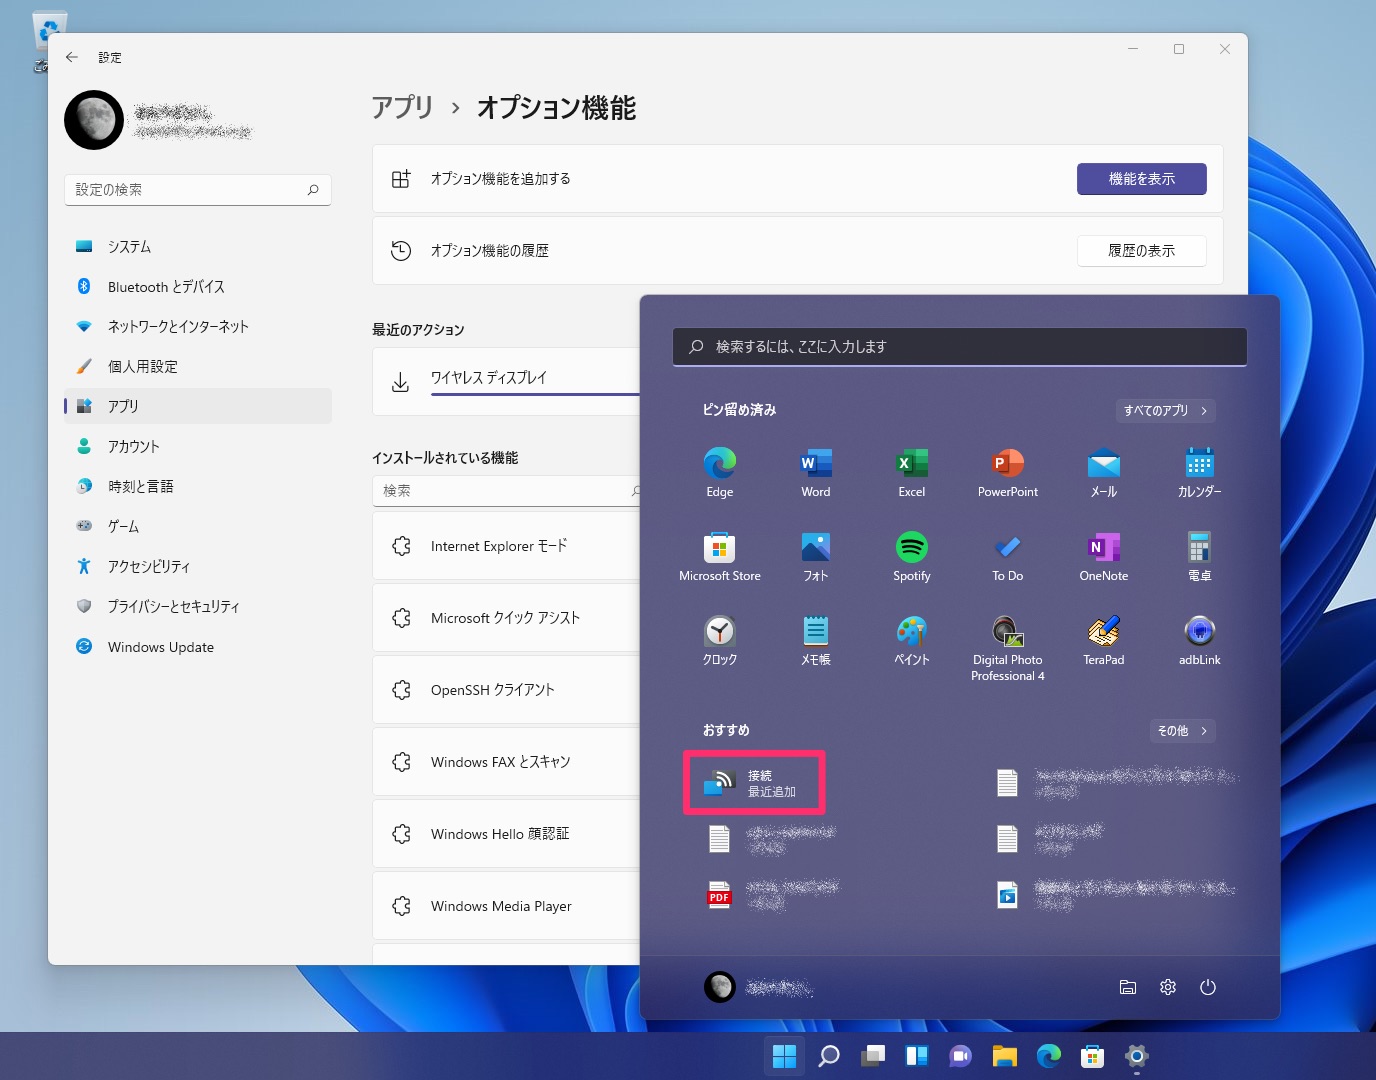Viewport: 1376px width, 1080px height.
Task: Select アカウント in sidebar
Action: pos(198,446)
